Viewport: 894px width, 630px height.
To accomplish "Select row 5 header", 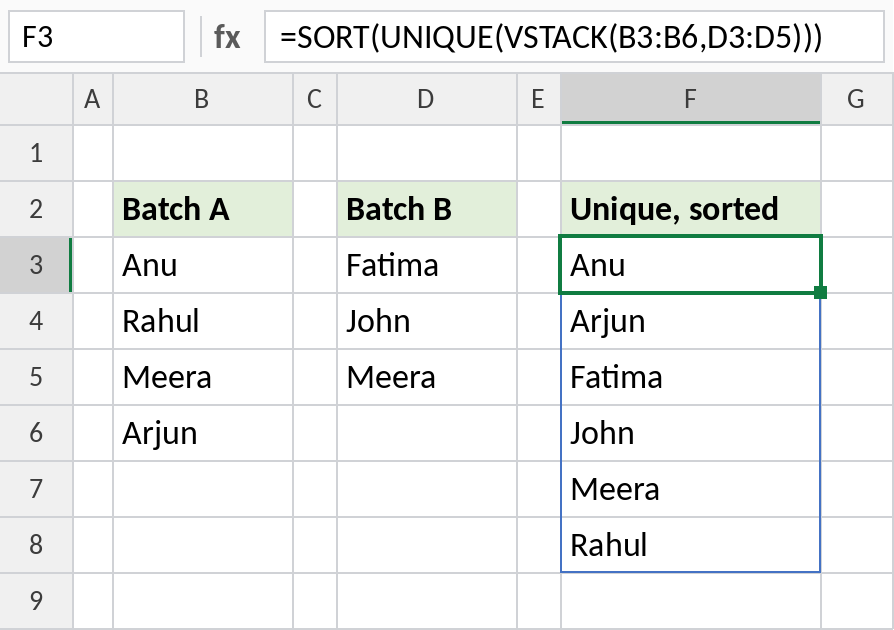I will (36, 376).
